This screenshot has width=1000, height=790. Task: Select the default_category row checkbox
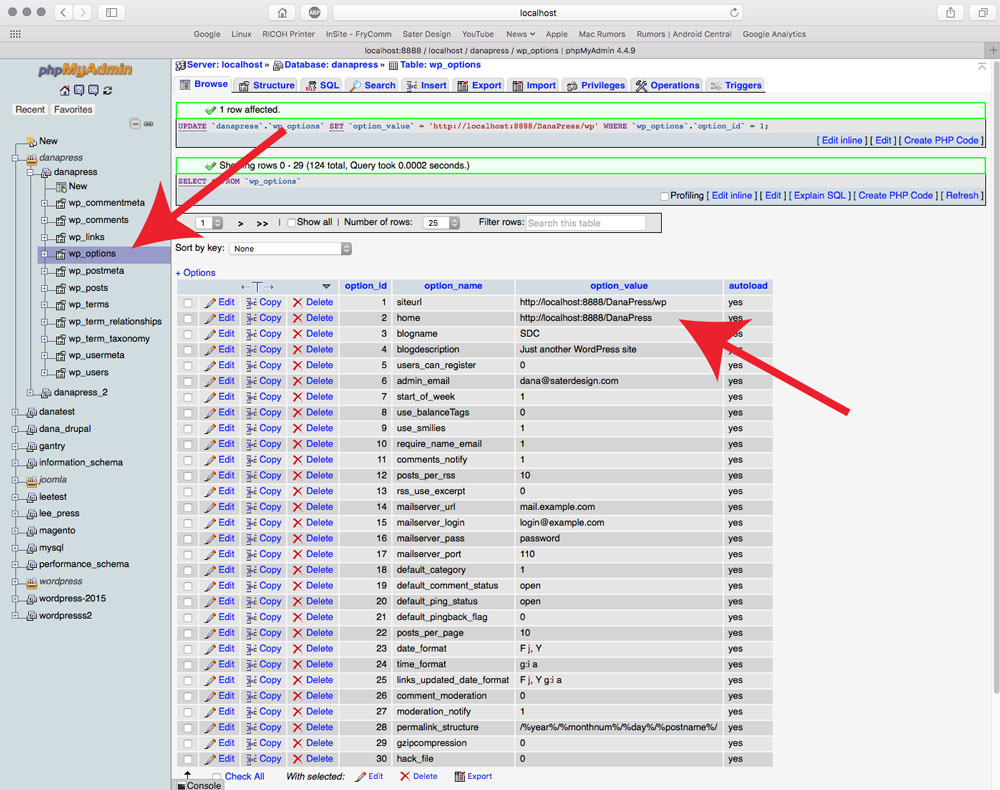(188, 570)
